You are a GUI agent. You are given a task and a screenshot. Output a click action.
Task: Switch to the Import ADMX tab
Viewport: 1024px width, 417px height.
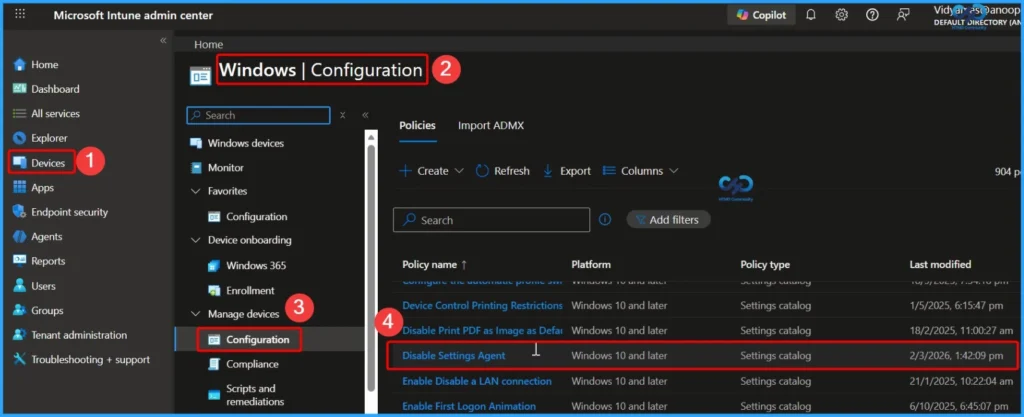click(x=491, y=125)
